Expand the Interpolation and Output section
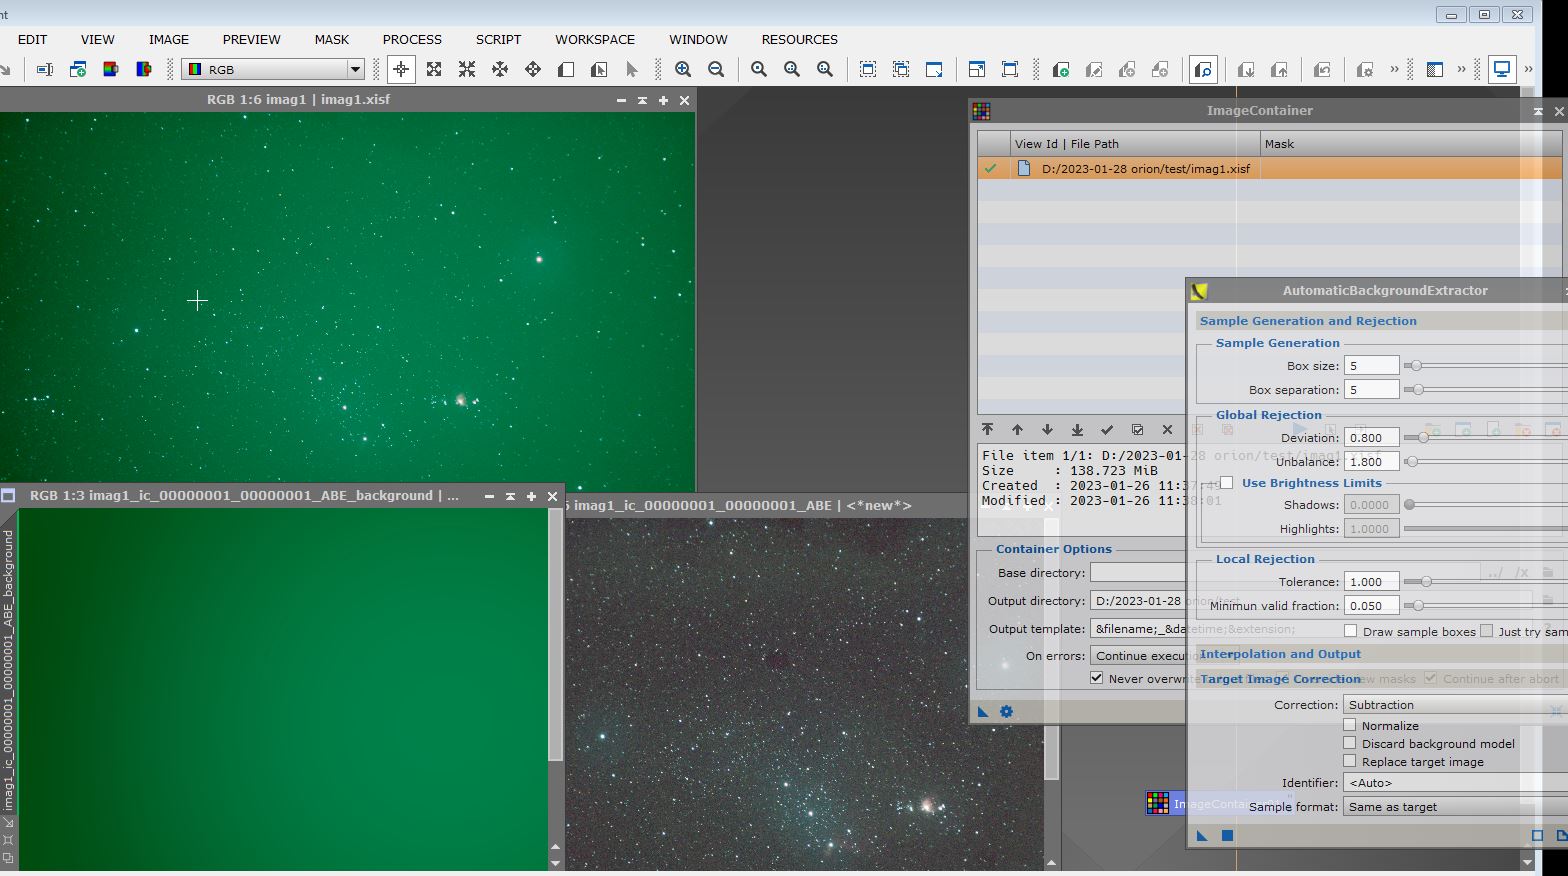1568x876 pixels. click(x=1280, y=654)
